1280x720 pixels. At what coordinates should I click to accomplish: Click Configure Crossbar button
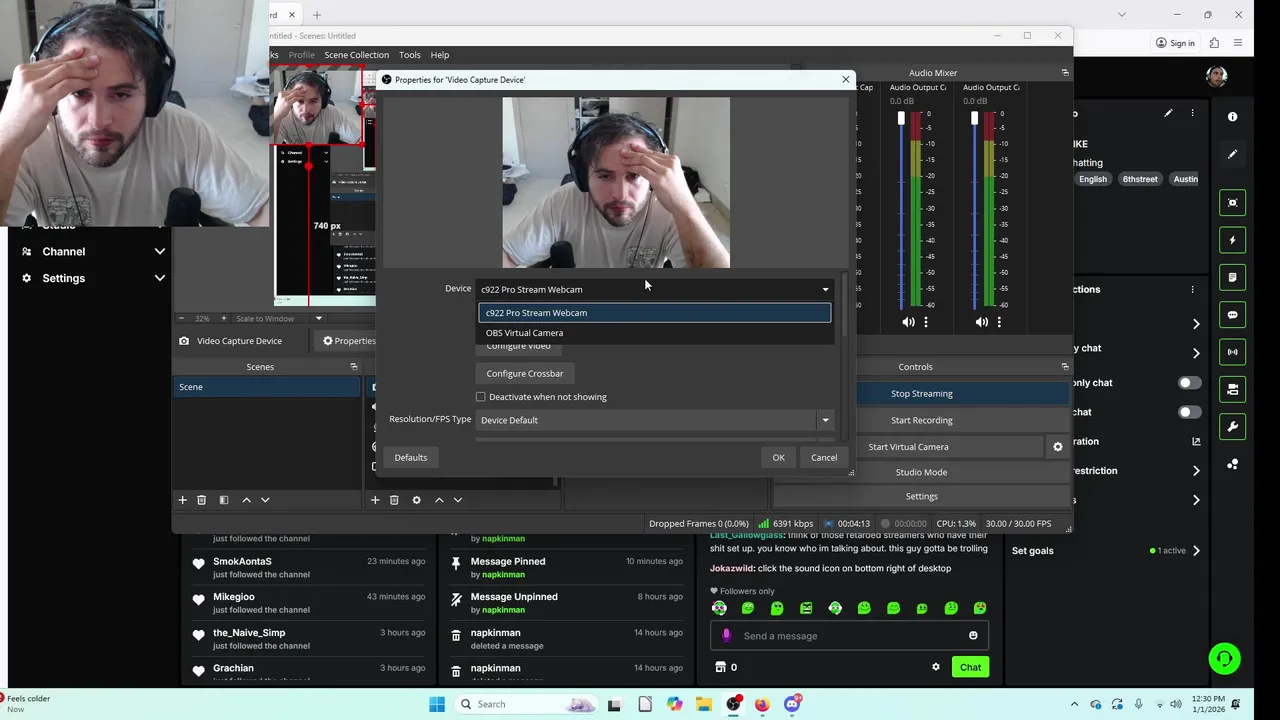pyautogui.click(x=525, y=374)
